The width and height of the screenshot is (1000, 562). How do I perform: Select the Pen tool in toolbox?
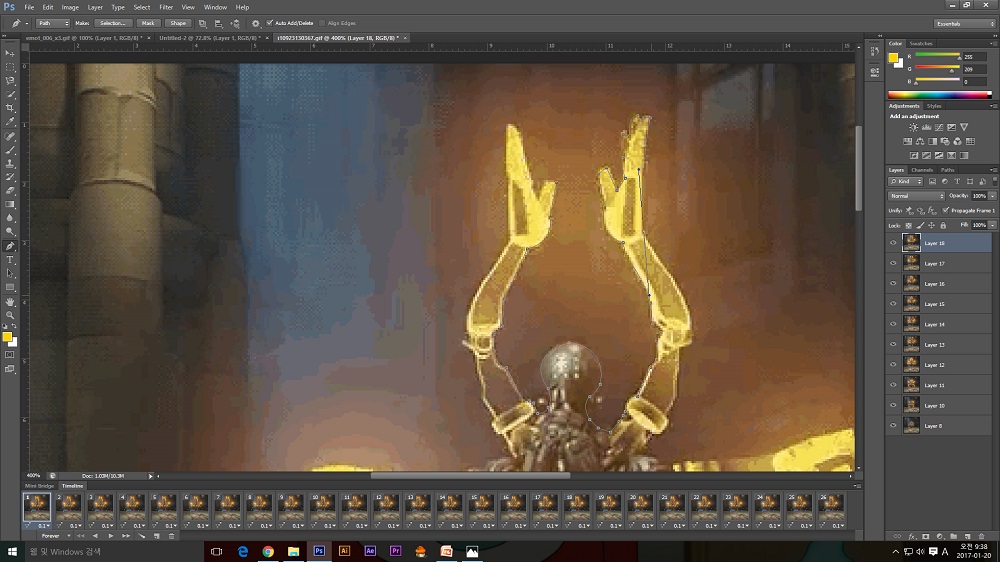pos(10,246)
